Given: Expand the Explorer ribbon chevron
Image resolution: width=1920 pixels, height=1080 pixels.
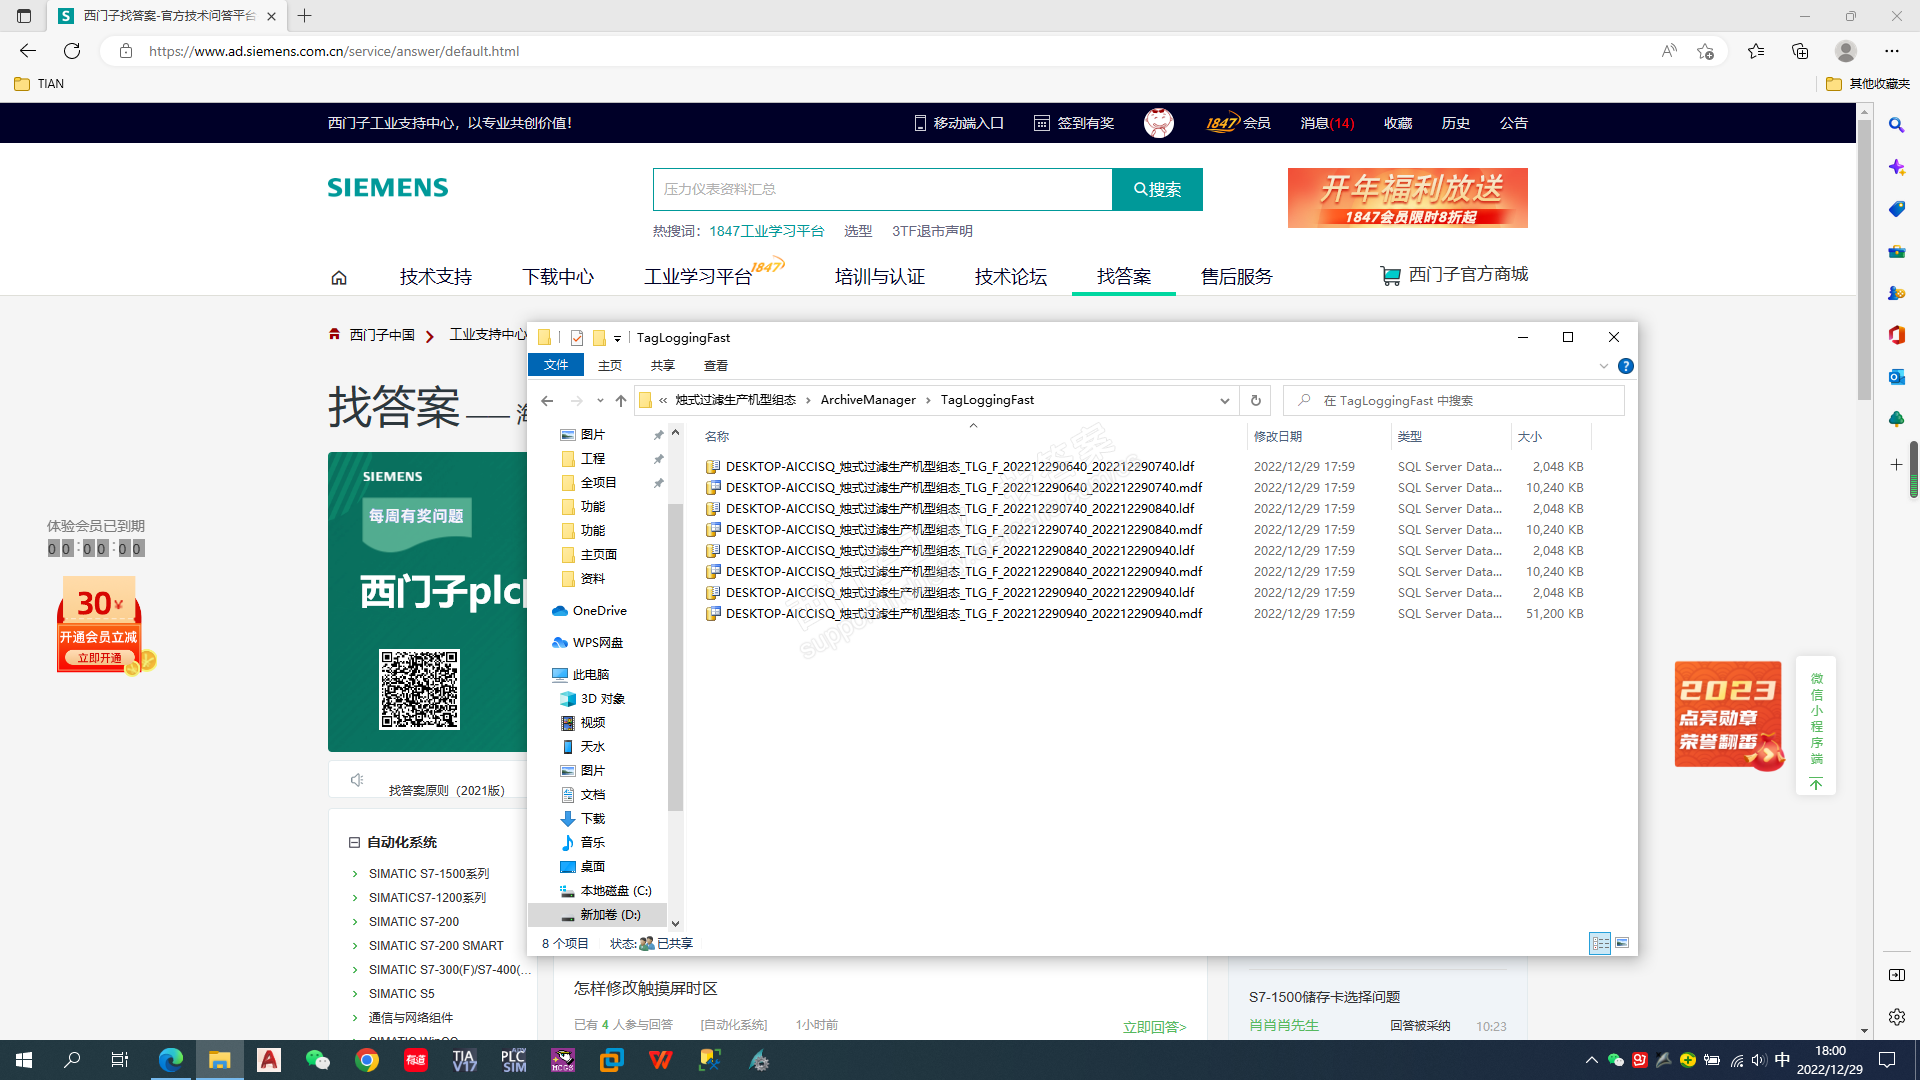Looking at the screenshot, I should [x=1604, y=366].
